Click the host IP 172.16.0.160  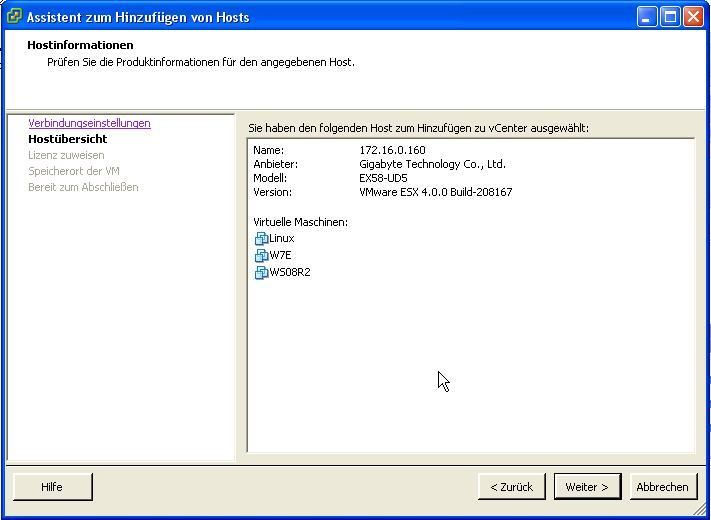(x=392, y=150)
